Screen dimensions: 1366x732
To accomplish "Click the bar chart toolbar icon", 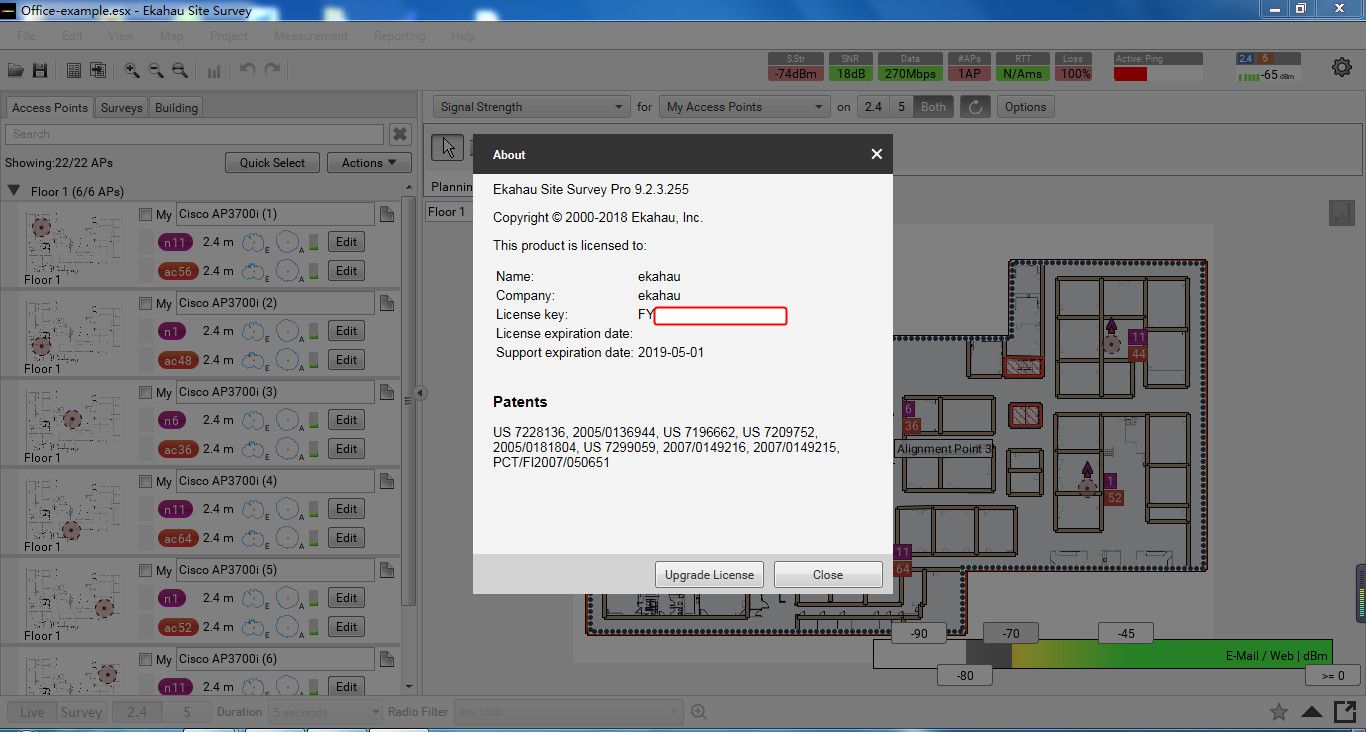I will point(214,71).
